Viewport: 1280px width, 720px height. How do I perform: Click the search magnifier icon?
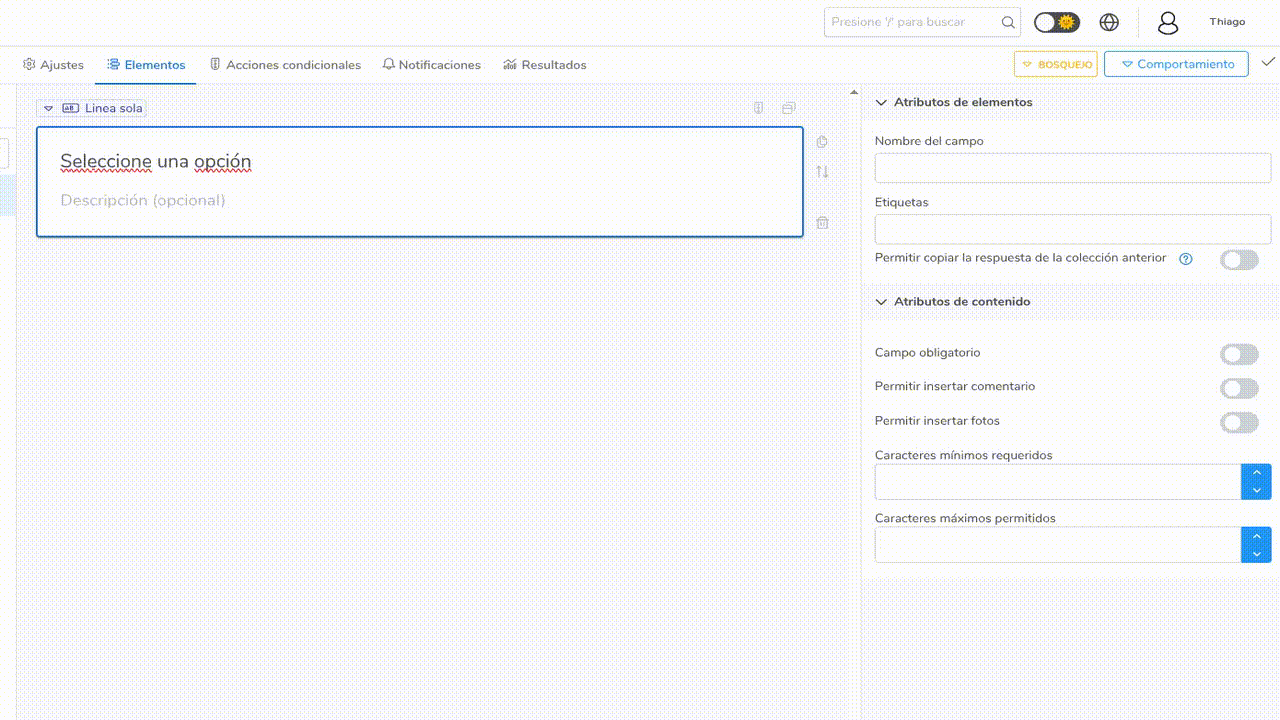1008,22
